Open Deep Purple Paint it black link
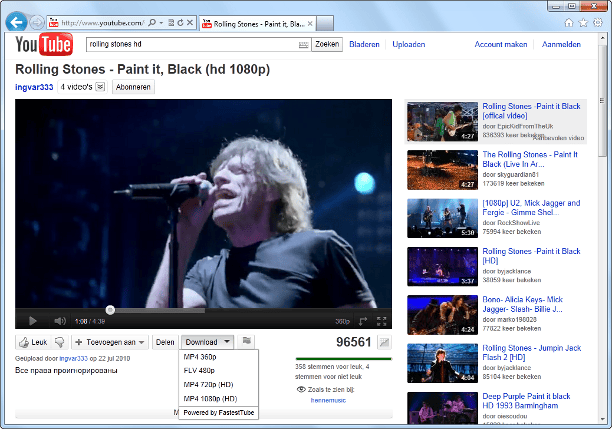Viewport: 612px width, 429px height. (x=526, y=401)
